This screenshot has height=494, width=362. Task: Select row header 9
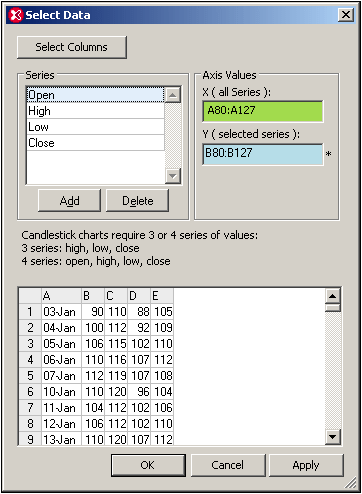30,439
